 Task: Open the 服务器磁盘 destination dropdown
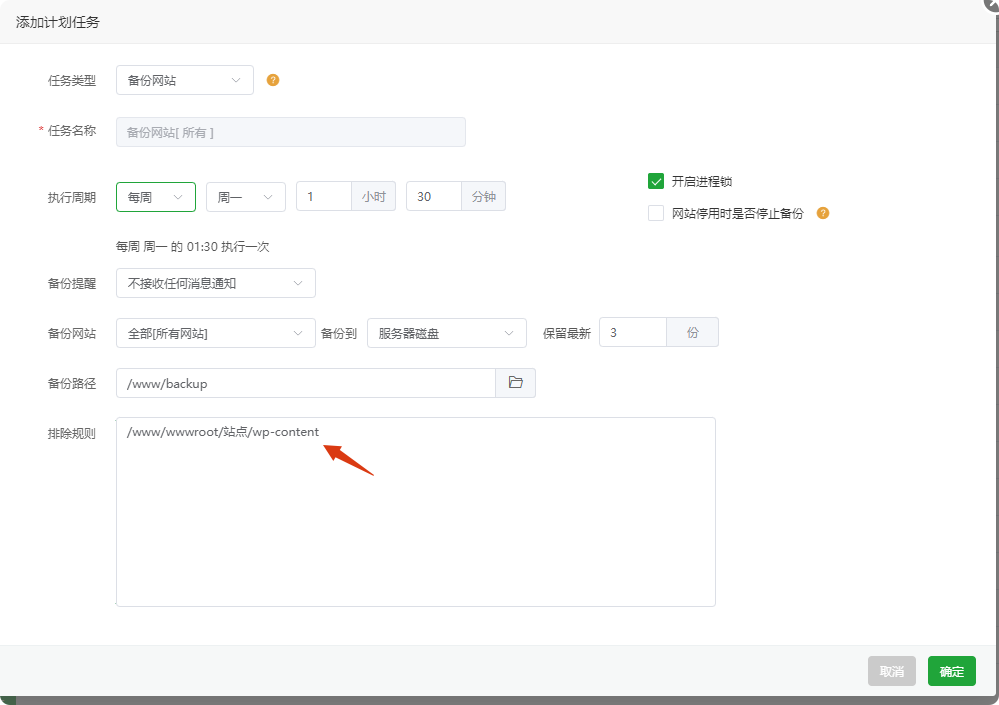click(x=447, y=333)
